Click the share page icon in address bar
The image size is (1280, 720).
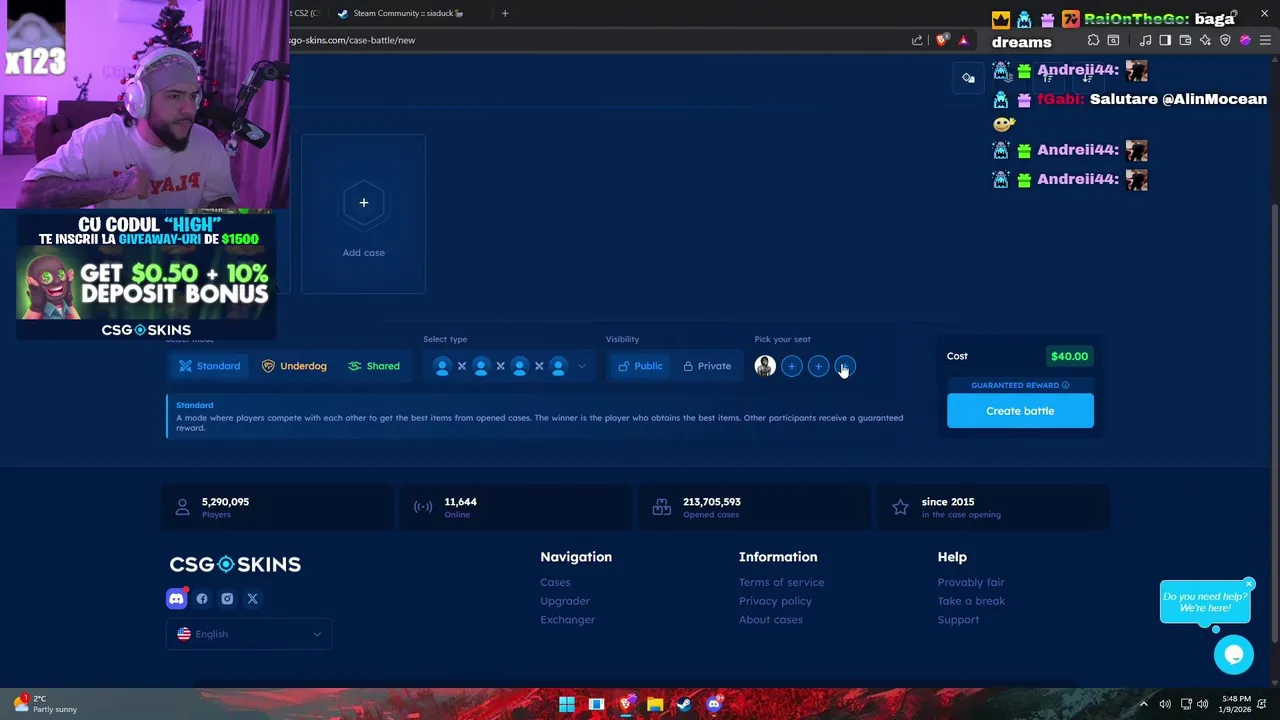(917, 40)
